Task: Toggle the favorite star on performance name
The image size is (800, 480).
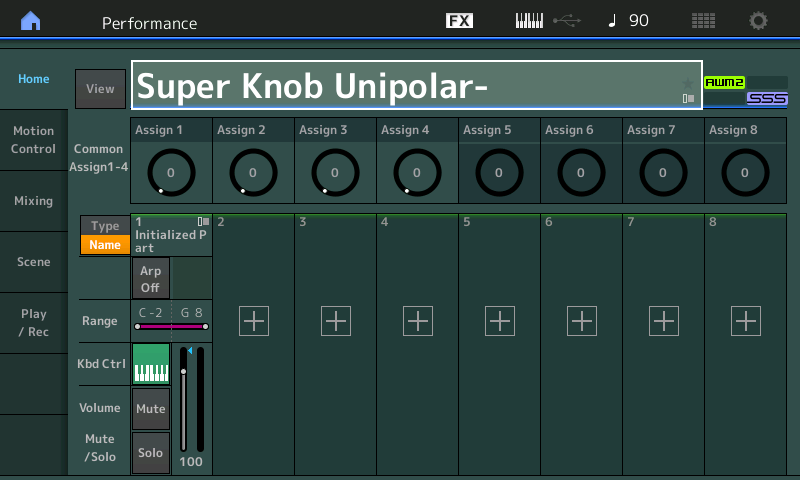Action: (x=688, y=83)
